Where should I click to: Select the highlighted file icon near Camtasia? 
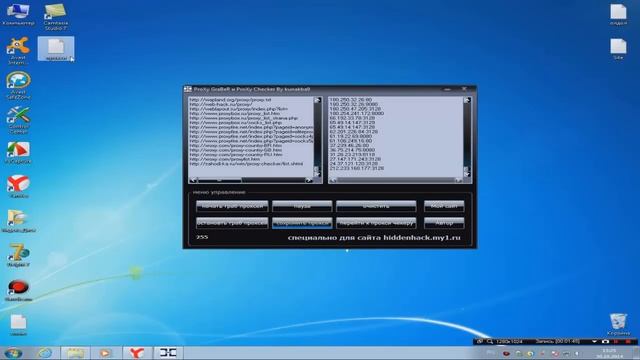point(56,49)
